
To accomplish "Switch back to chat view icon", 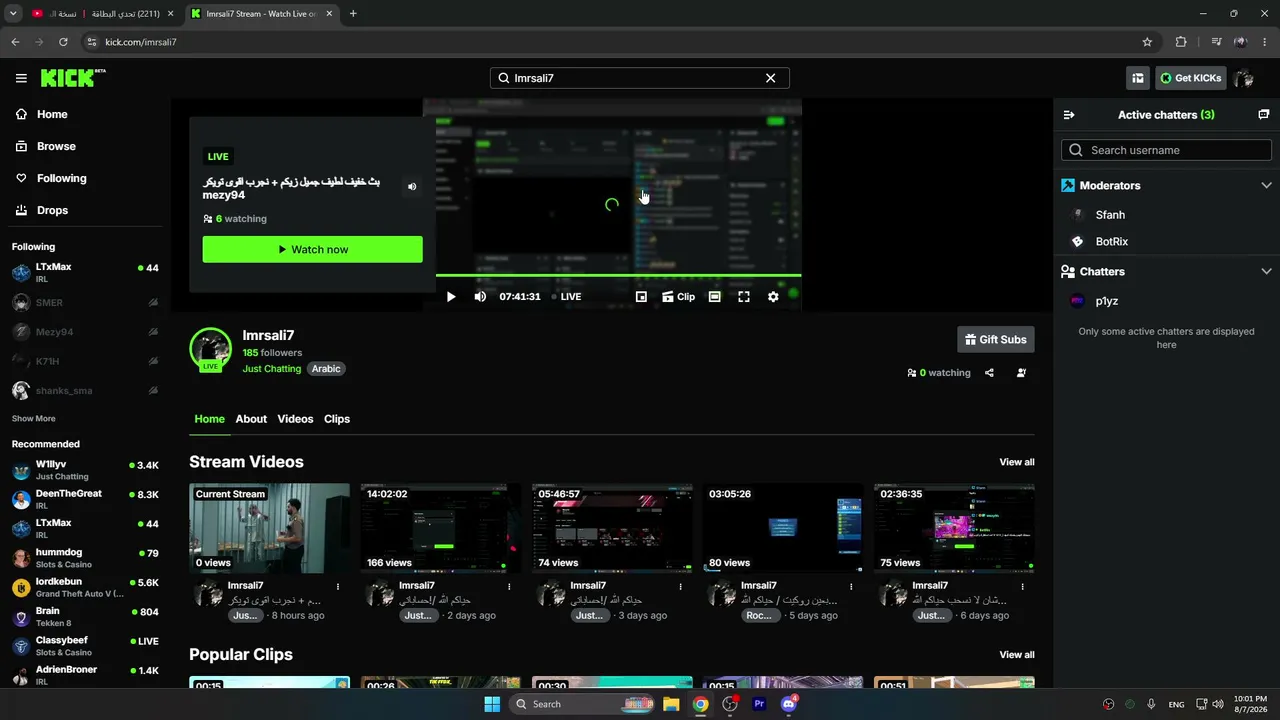I will pos(1263,115).
